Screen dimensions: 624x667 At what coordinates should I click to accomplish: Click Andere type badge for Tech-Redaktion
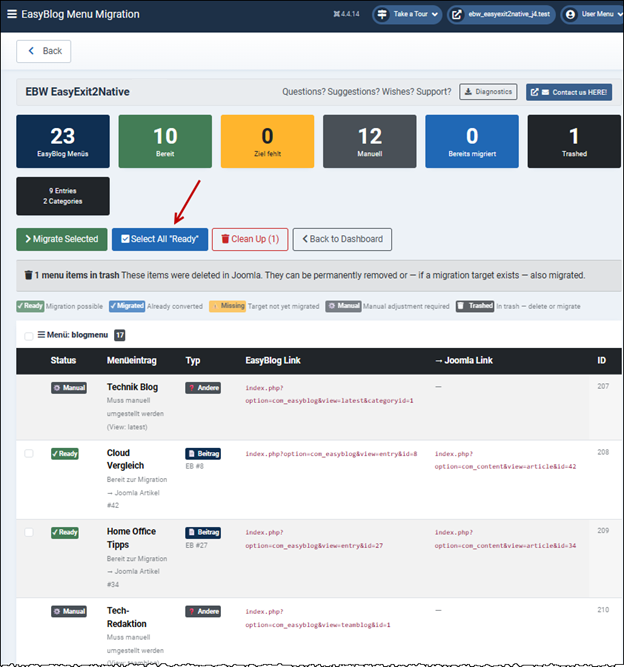coord(203,612)
